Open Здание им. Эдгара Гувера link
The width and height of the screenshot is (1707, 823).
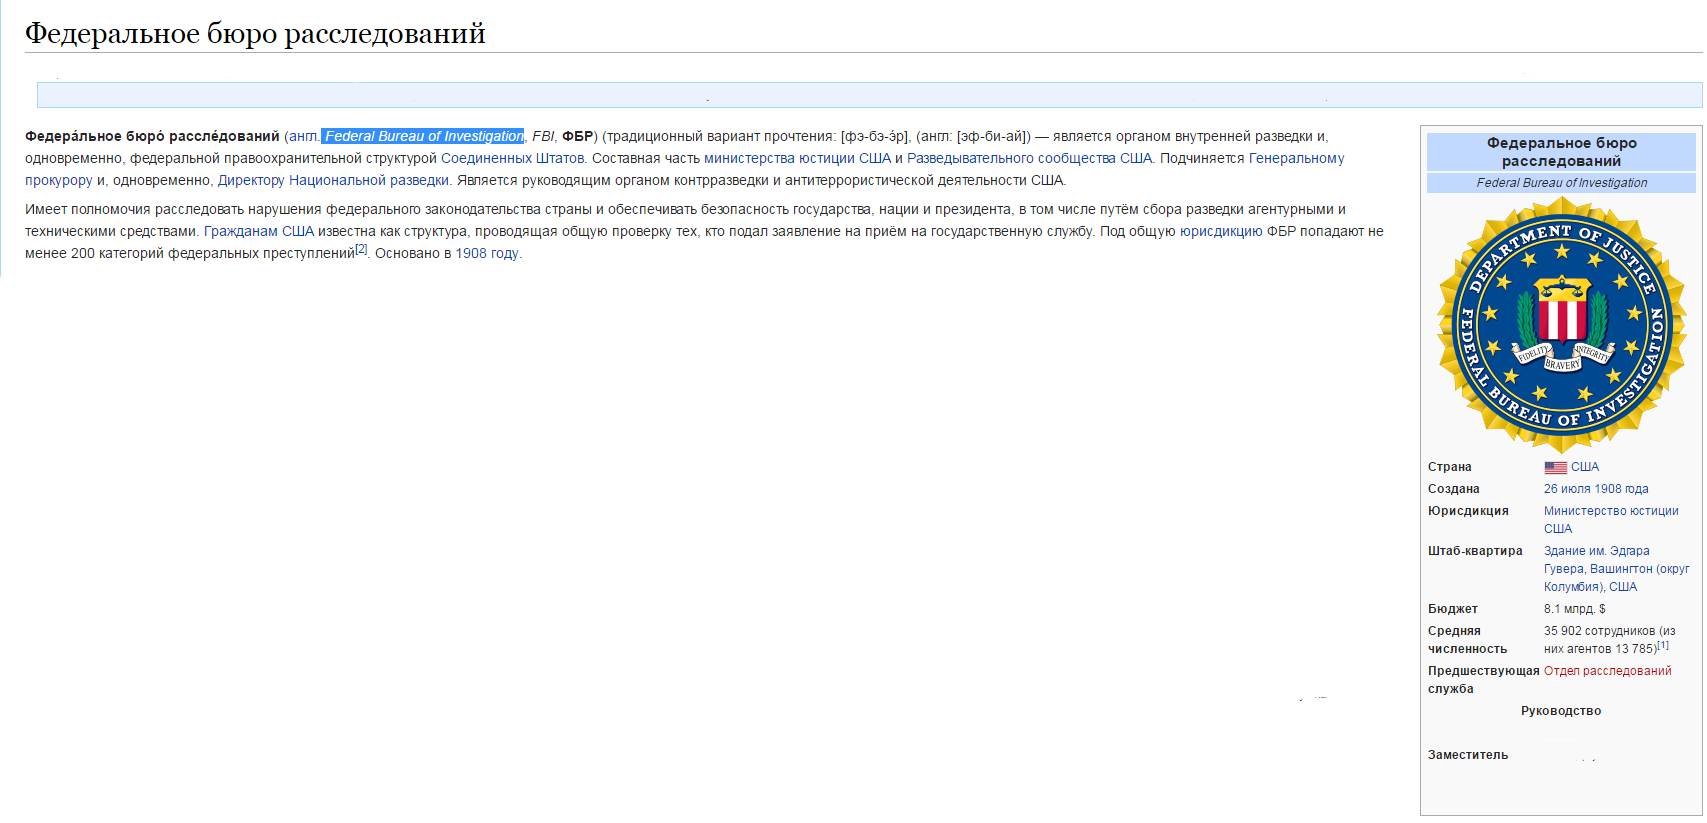1597,551
